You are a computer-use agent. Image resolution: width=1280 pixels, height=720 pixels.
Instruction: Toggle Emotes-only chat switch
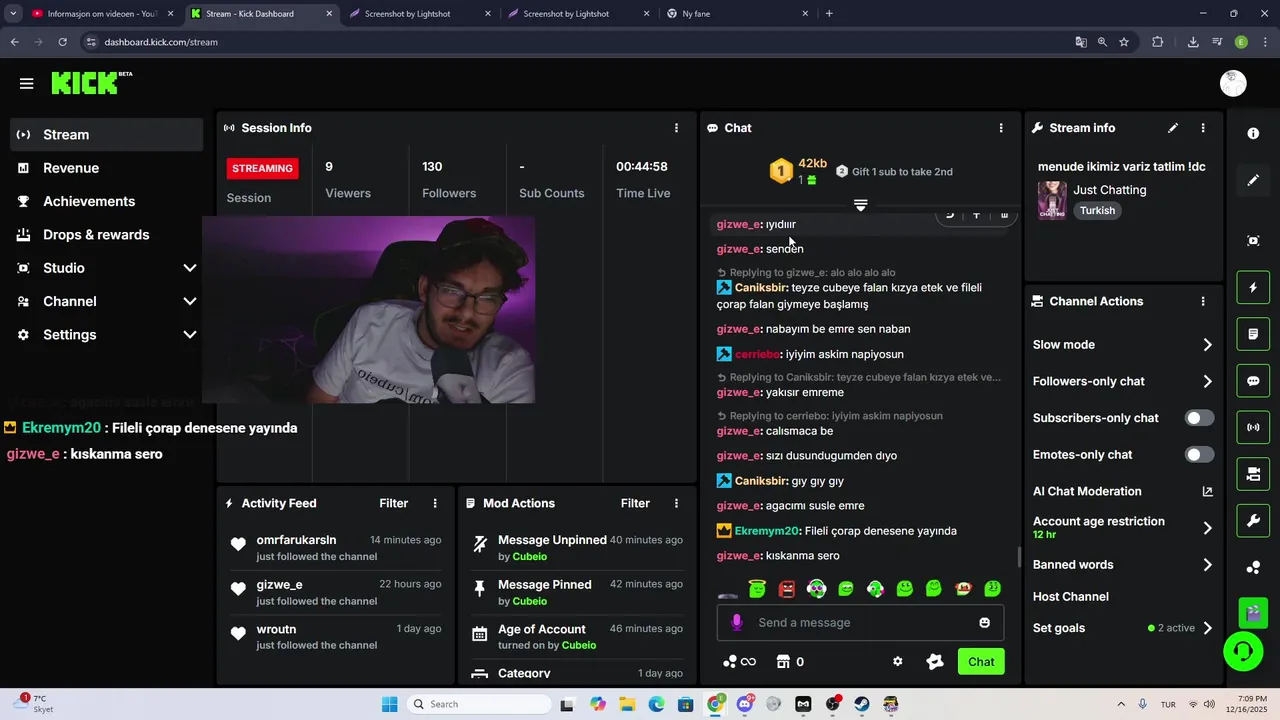[x=1199, y=455]
